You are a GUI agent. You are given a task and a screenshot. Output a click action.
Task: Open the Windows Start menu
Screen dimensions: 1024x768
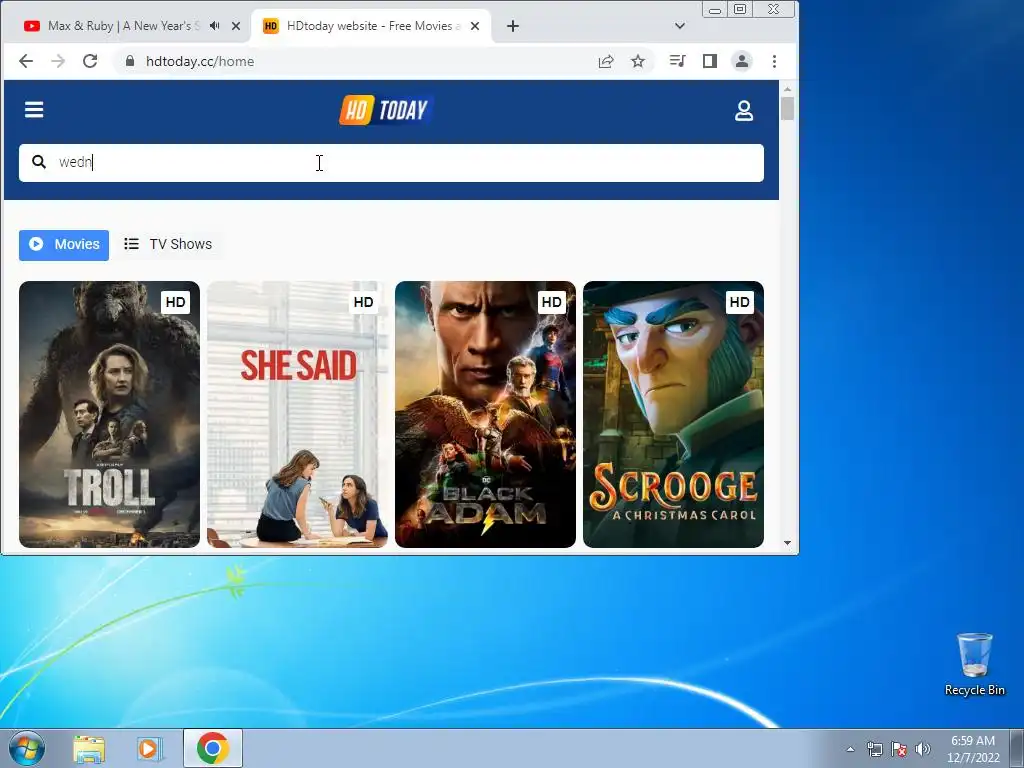pos(26,748)
